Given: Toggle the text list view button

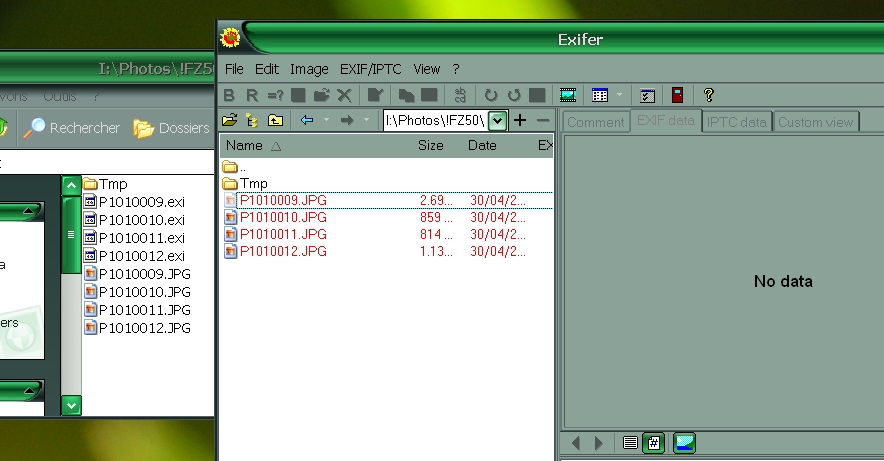Looking at the screenshot, I should click(x=630, y=442).
